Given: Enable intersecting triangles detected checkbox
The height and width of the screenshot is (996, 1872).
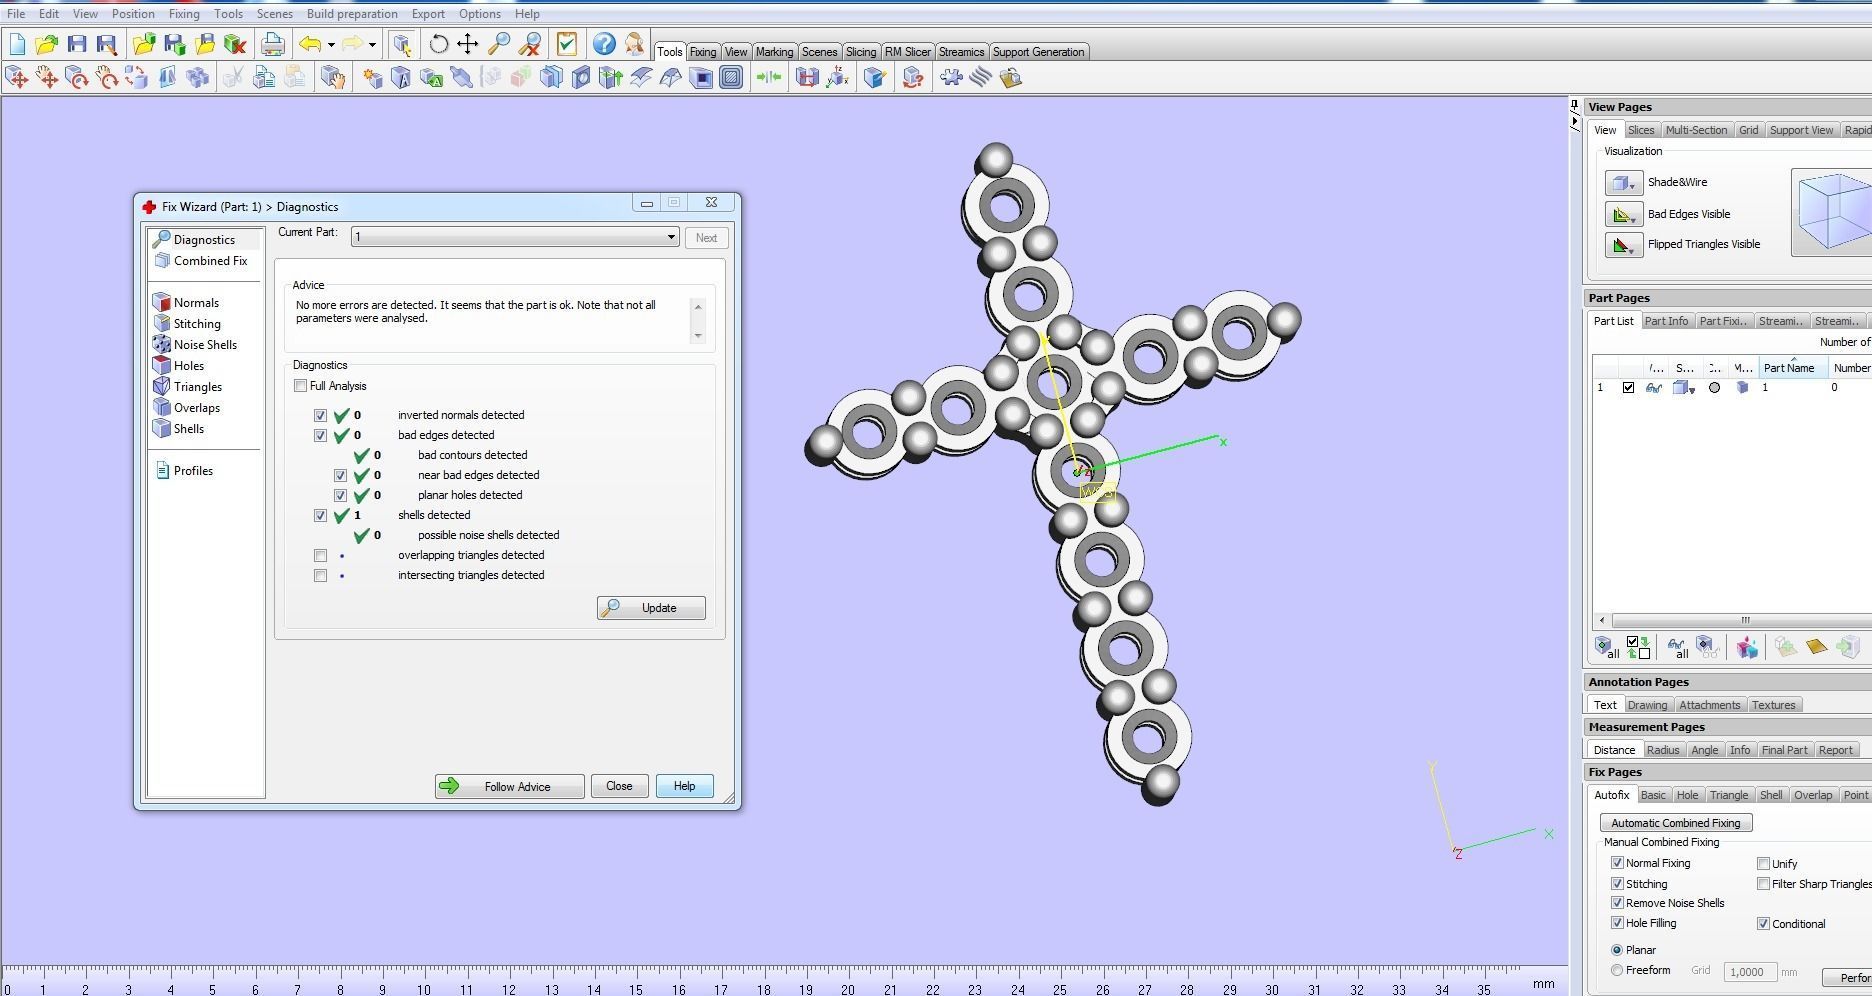Looking at the screenshot, I should (x=320, y=575).
